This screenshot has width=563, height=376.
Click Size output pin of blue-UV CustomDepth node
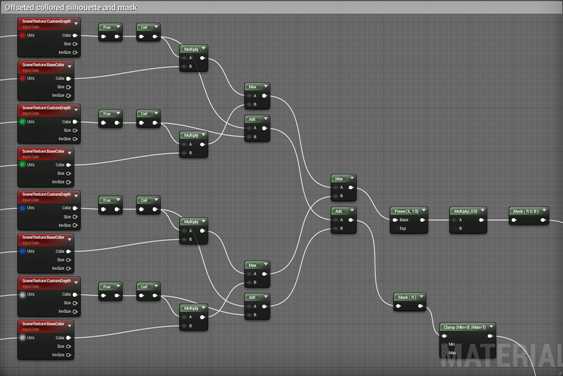[x=75, y=217]
